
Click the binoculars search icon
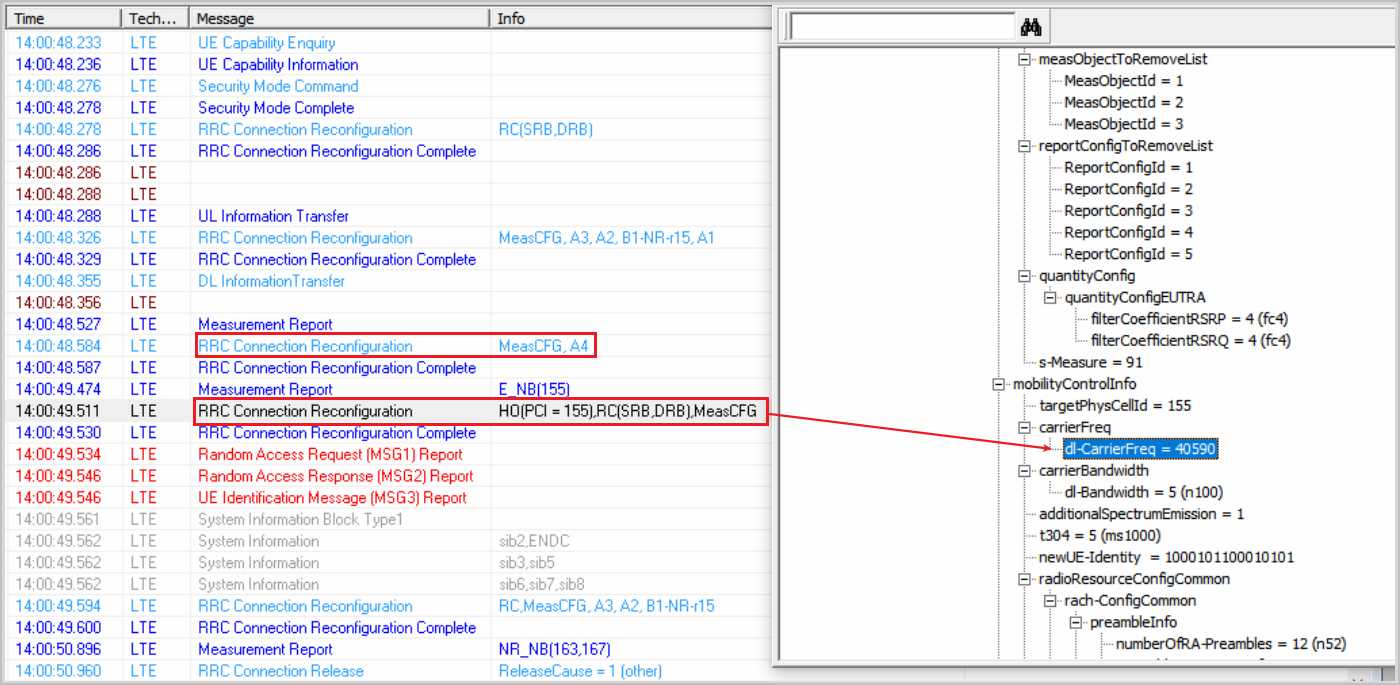pyautogui.click(x=1031, y=27)
